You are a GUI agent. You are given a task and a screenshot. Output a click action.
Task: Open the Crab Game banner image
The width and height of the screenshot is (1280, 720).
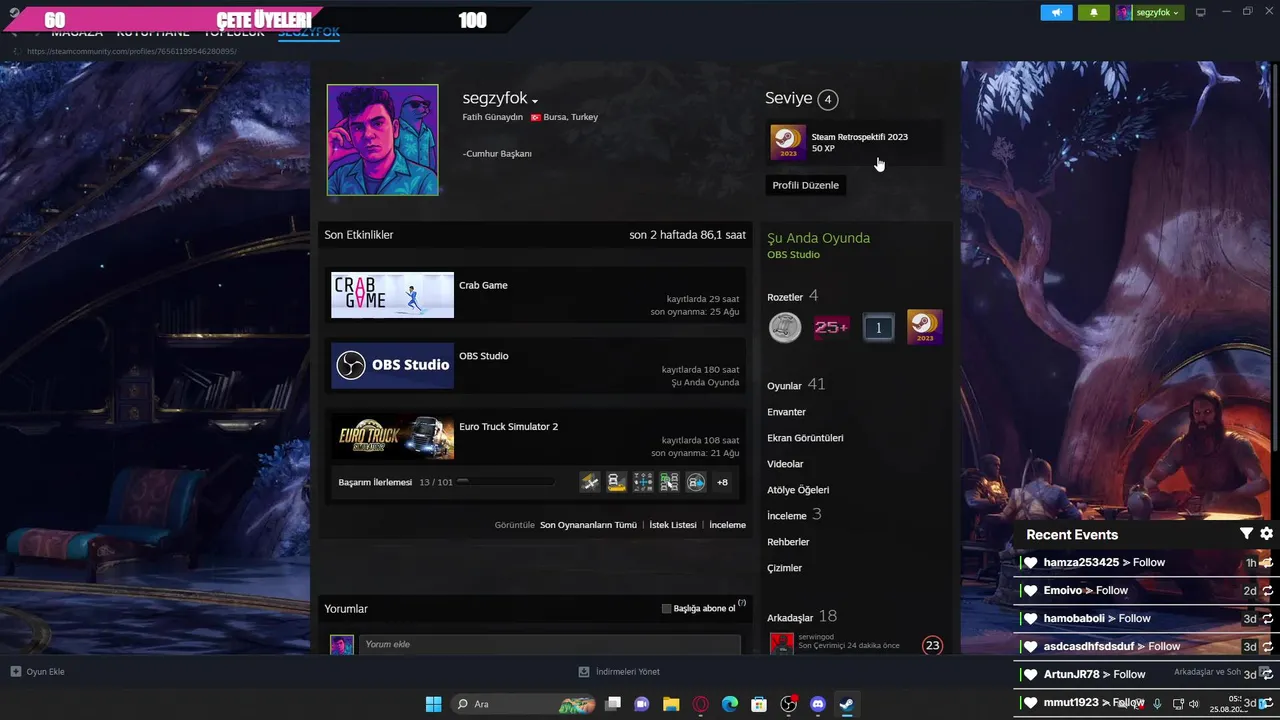tap(392, 295)
